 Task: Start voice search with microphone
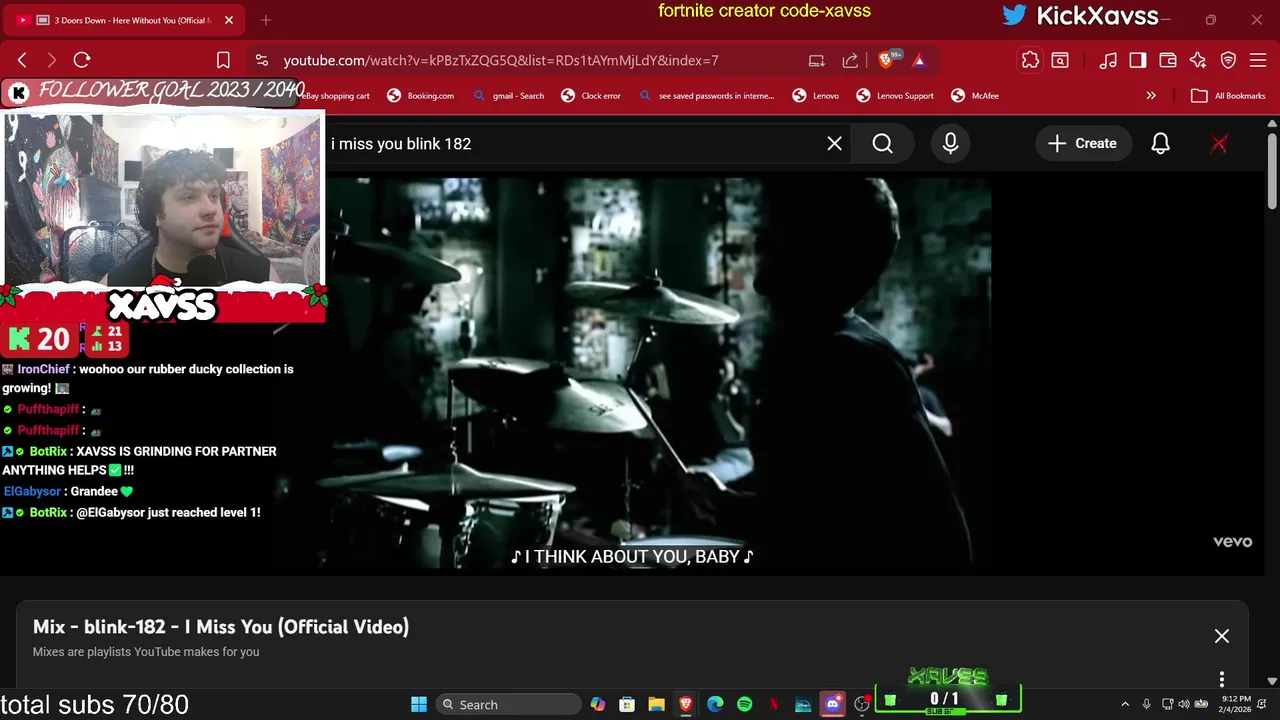coord(950,144)
